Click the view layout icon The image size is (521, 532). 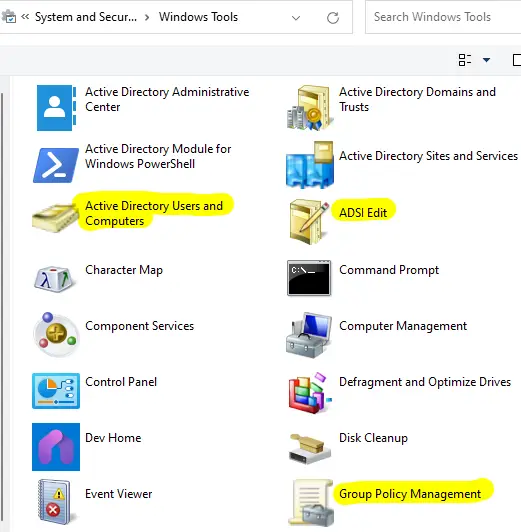(x=465, y=60)
